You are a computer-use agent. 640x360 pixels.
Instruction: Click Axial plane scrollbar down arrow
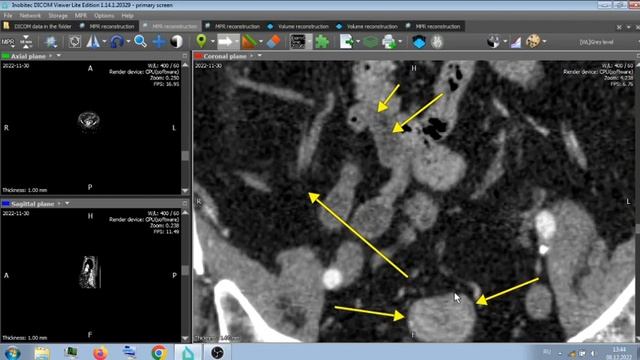[185, 191]
